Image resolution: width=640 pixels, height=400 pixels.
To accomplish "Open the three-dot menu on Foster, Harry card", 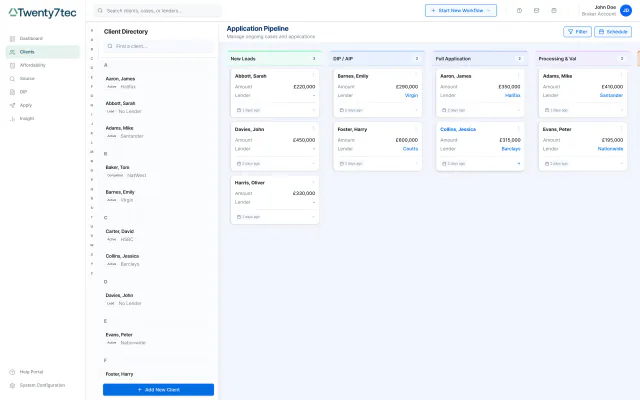I will pos(416,129).
